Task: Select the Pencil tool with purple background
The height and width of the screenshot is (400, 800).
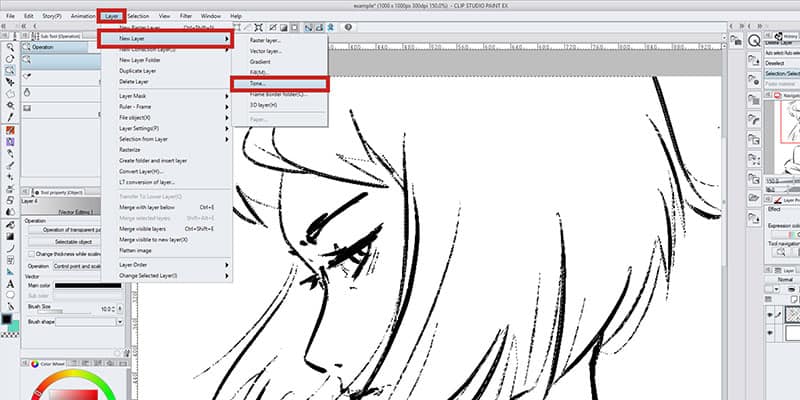Action: (10, 142)
